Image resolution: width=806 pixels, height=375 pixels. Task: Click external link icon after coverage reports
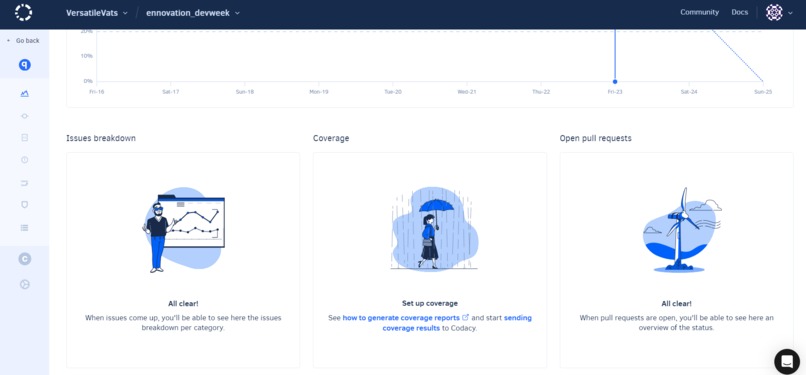[x=466, y=317]
